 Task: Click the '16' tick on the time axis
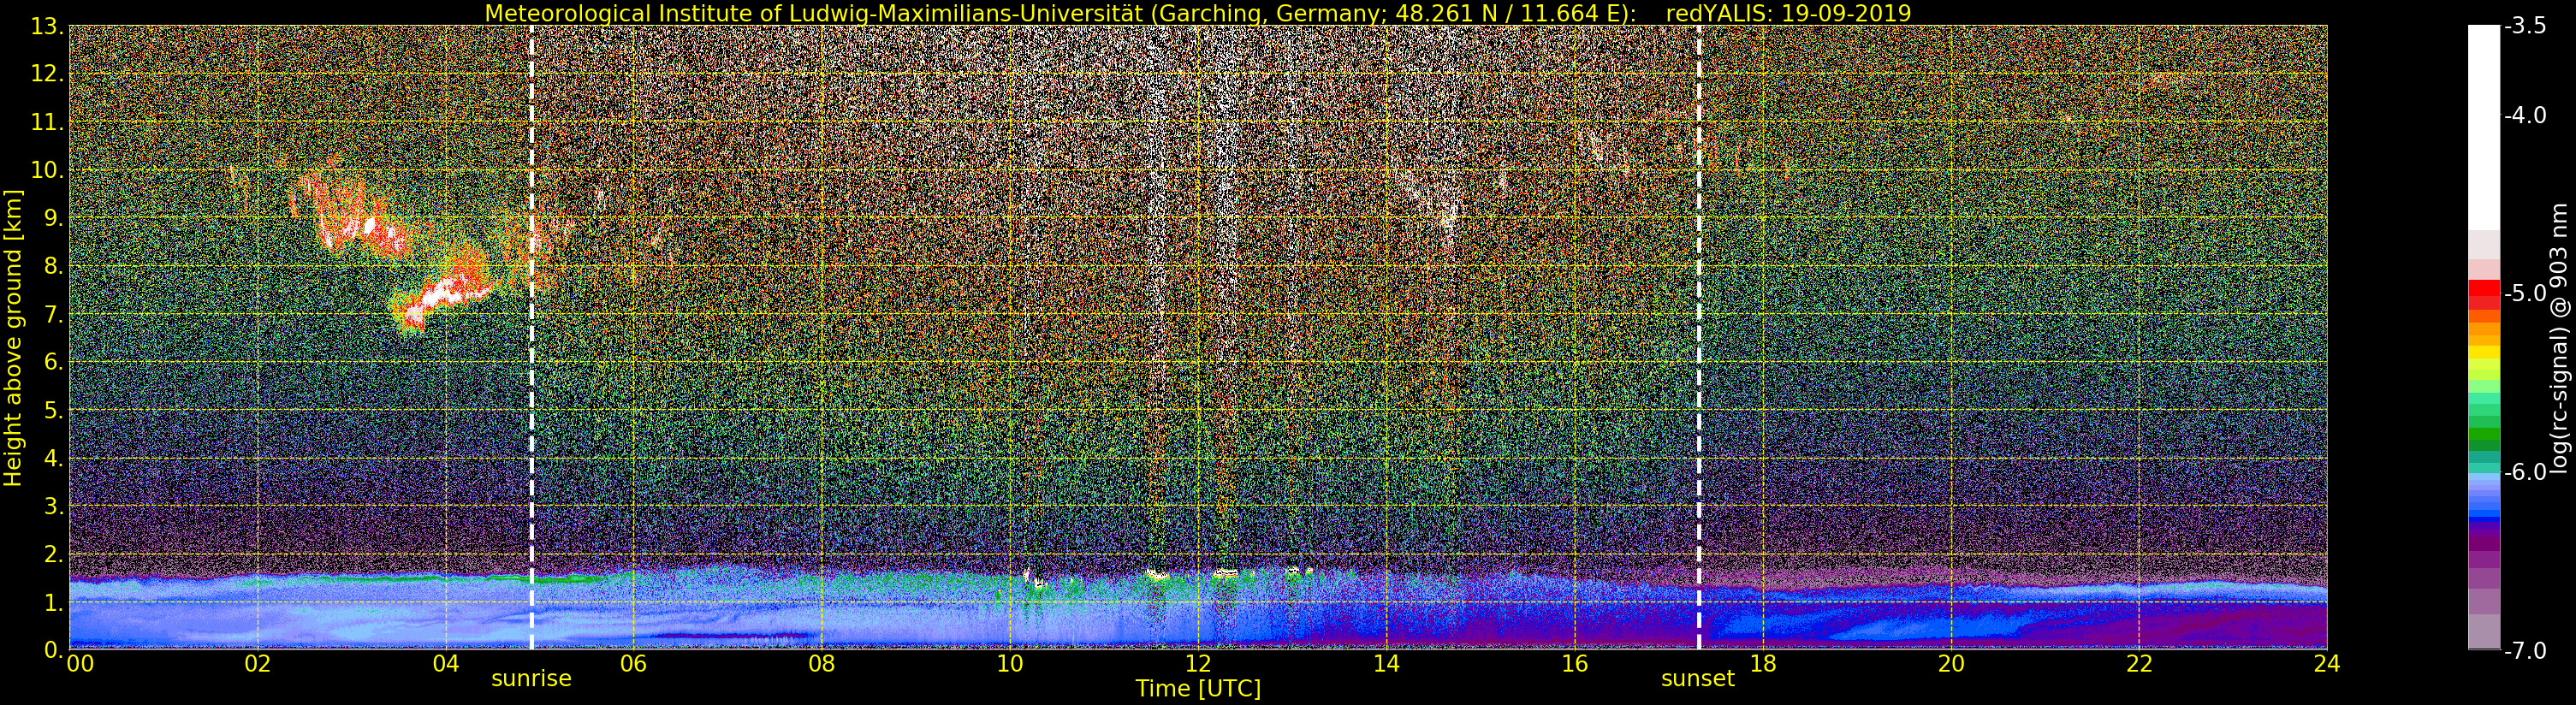tap(1574, 664)
